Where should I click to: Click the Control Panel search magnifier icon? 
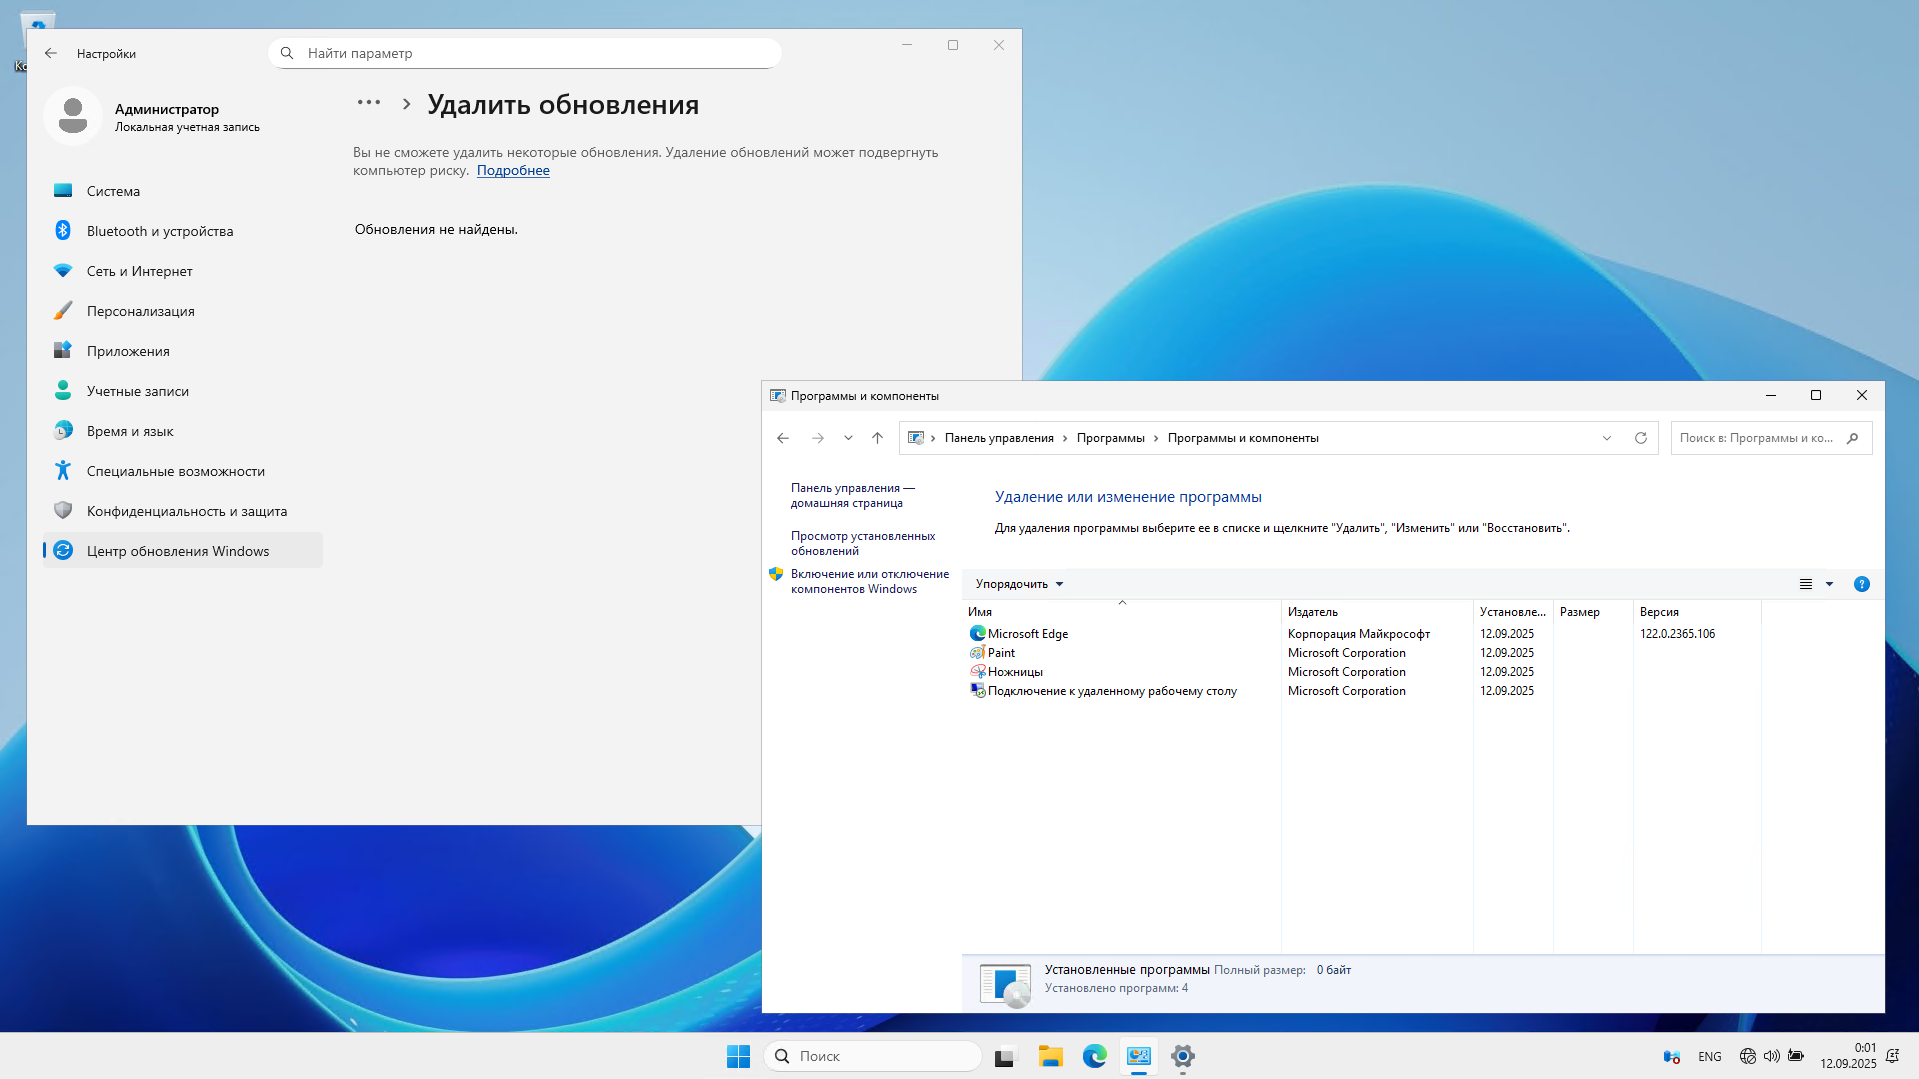(x=1853, y=438)
